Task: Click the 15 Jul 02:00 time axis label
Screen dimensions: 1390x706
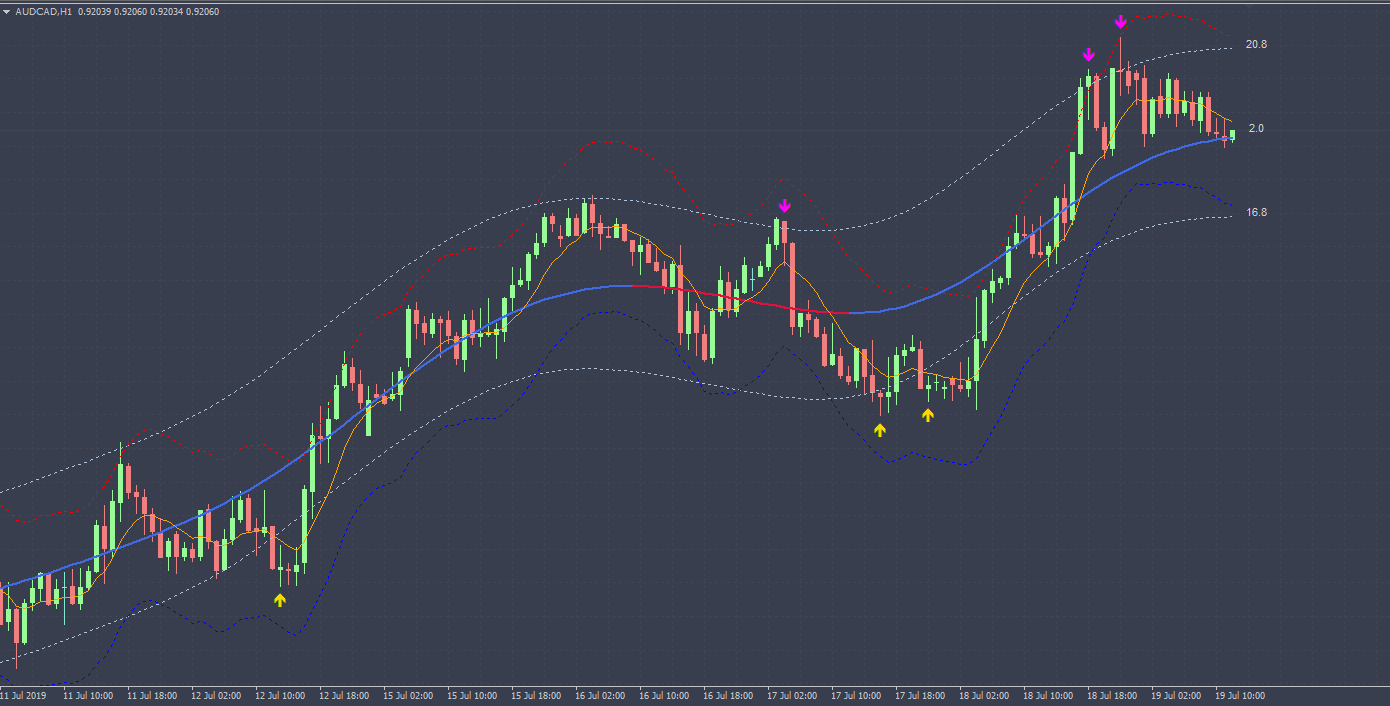Action: tap(408, 695)
